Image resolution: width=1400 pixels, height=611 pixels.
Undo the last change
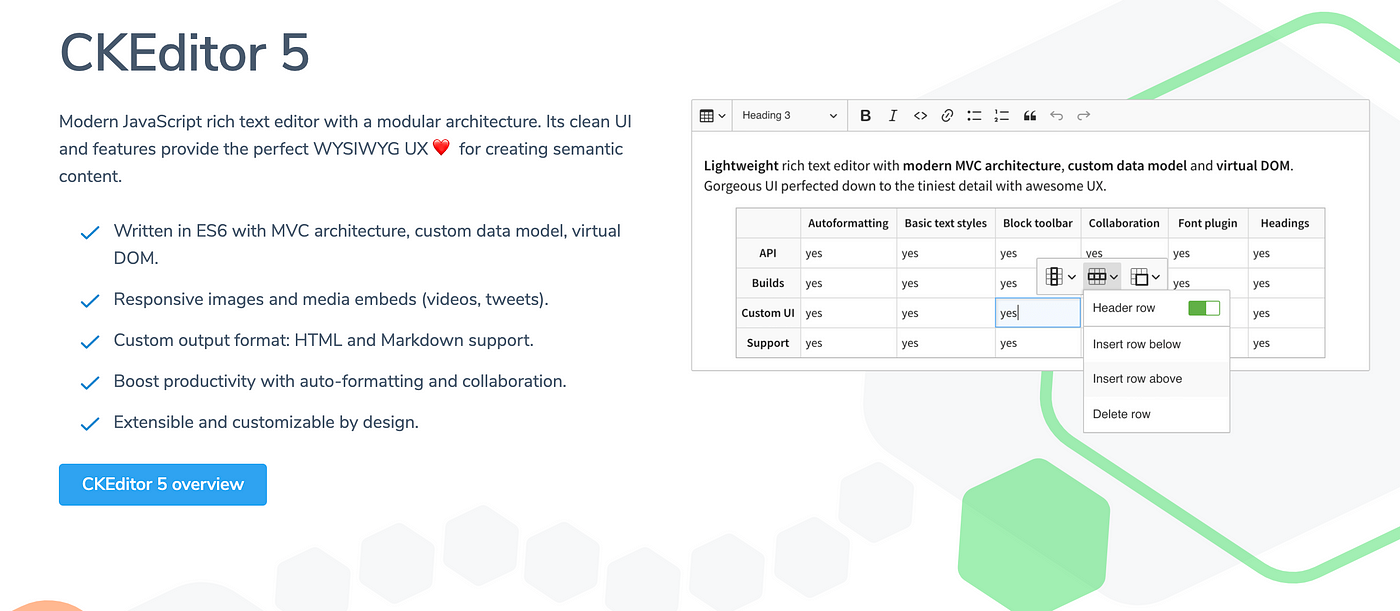1056,116
